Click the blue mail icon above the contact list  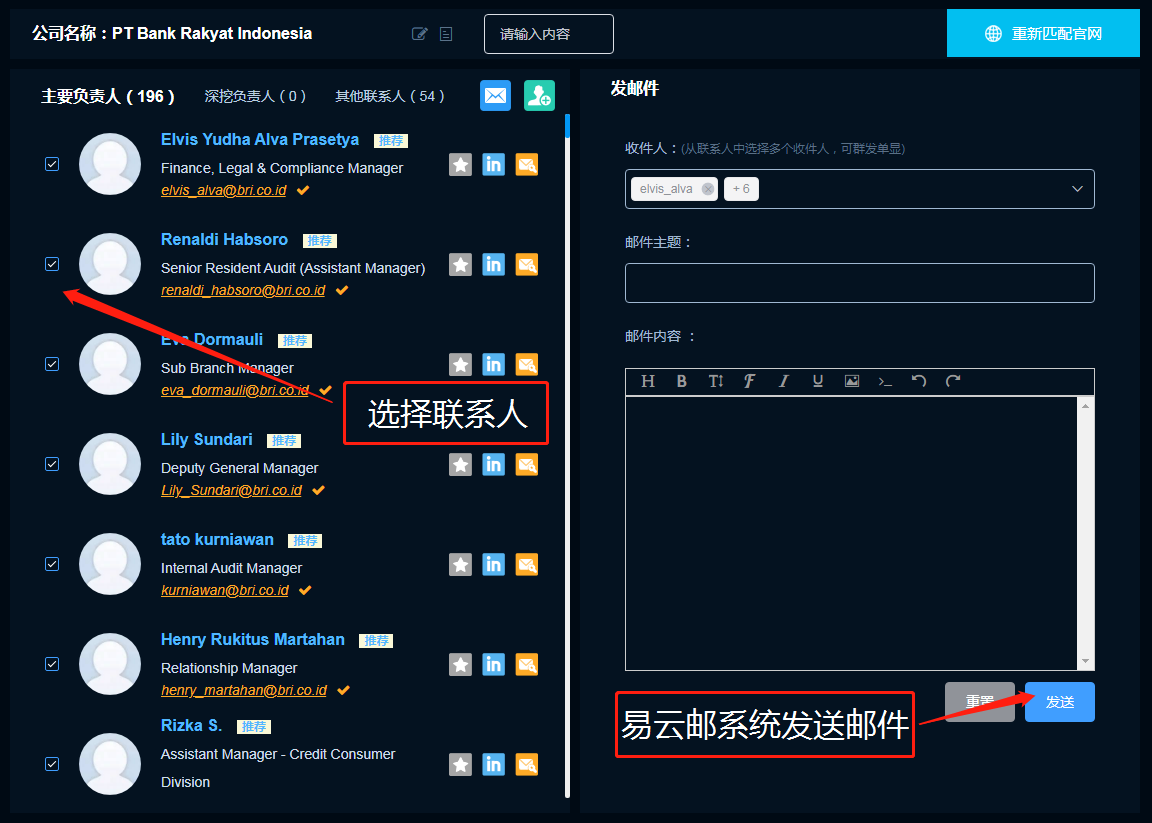click(x=495, y=96)
